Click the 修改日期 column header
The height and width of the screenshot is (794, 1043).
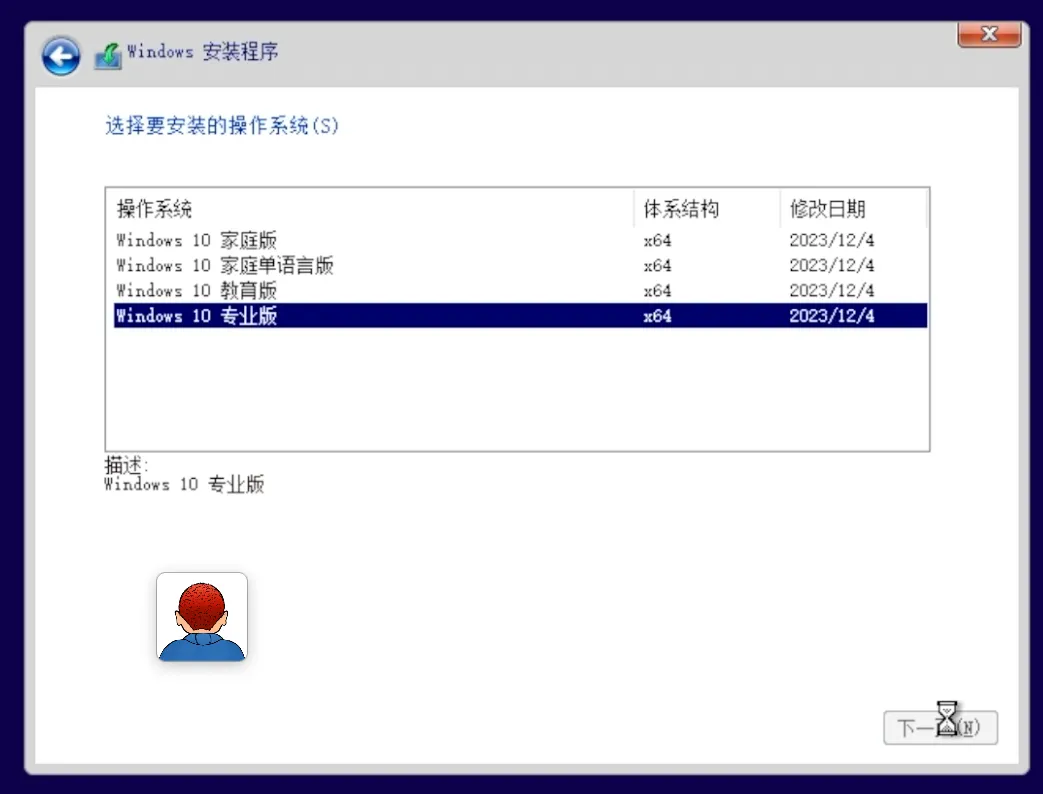[x=853, y=209]
